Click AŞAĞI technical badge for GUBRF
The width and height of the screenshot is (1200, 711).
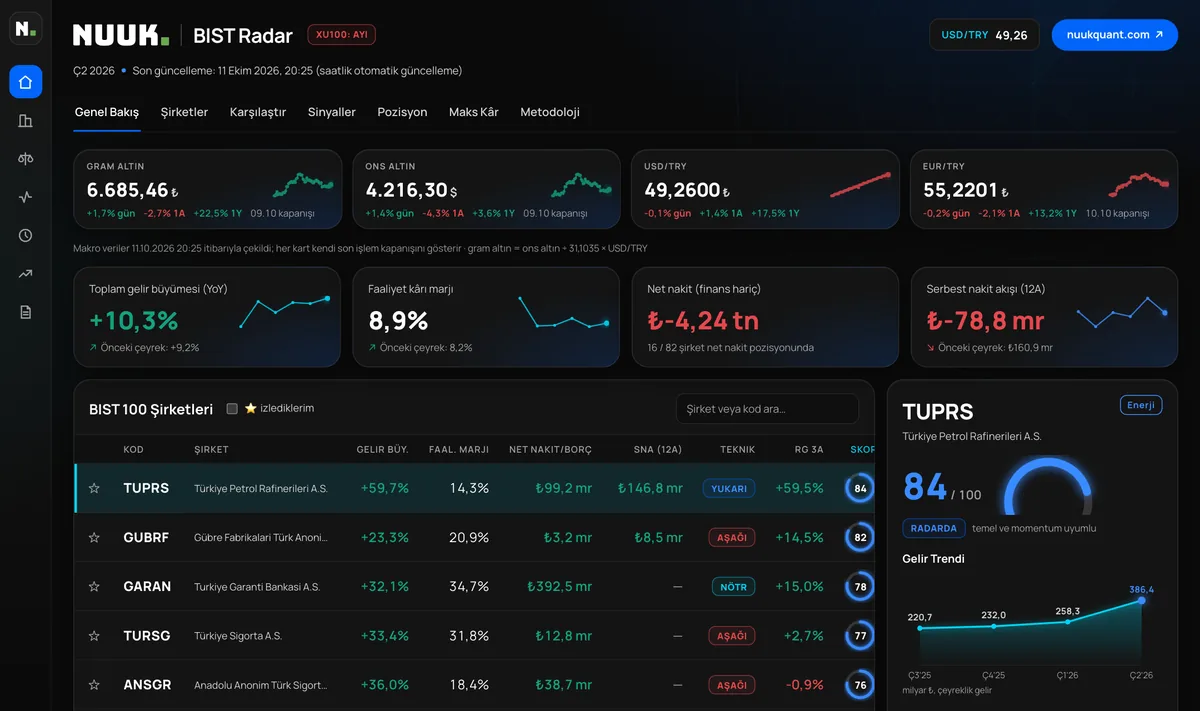pyautogui.click(x=733, y=537)
